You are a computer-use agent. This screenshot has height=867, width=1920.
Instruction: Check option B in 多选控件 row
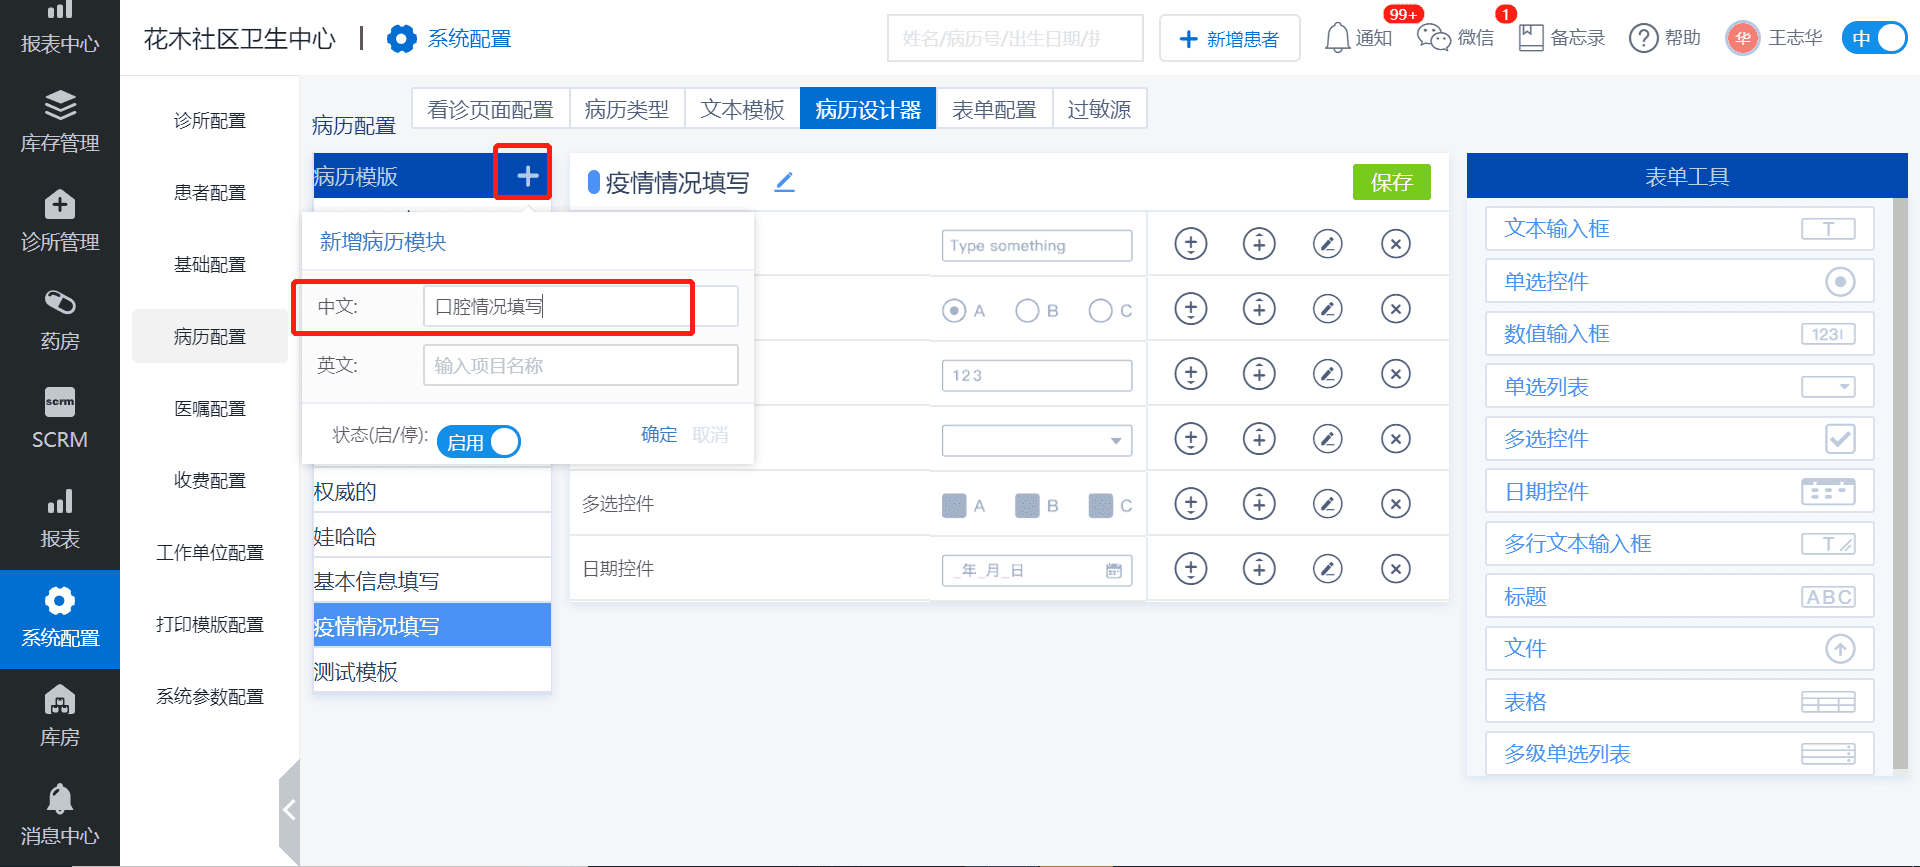[x=1027, y=506]
